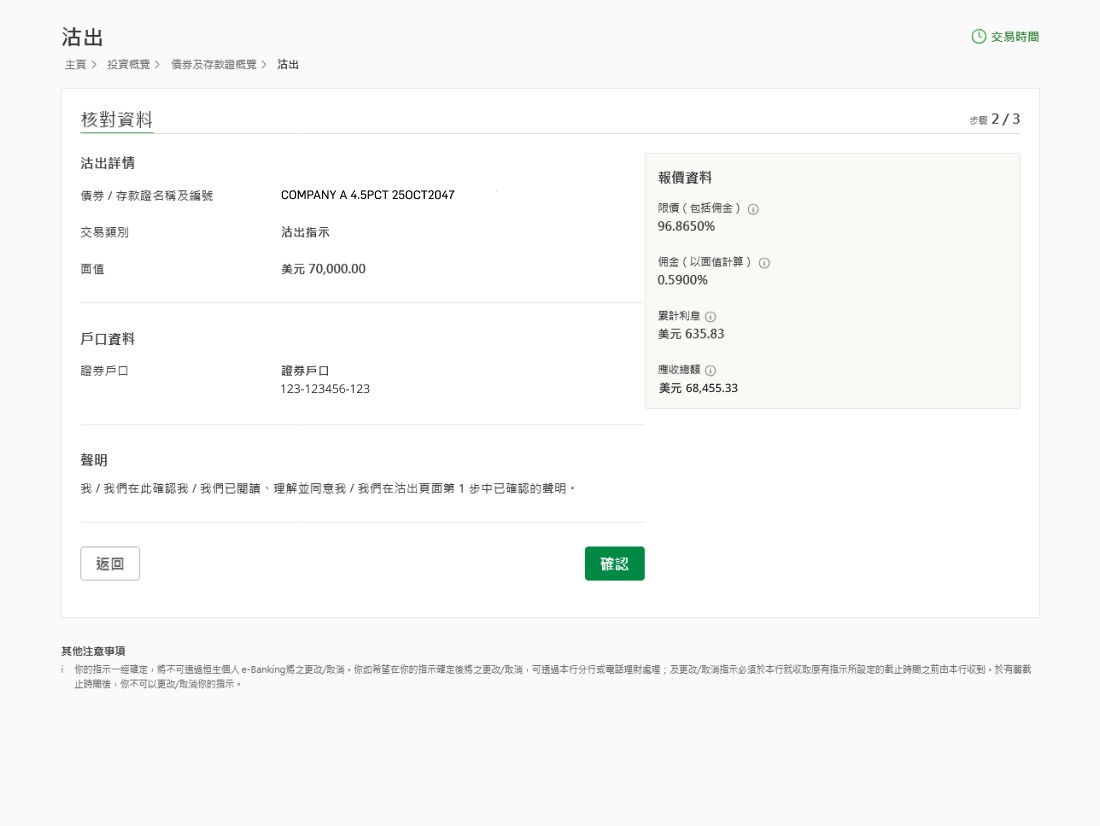Screen dimensions: 1100x826
Task: Click the 步驟 2 / 3 step indicator
Action: [x=994, y=119]
